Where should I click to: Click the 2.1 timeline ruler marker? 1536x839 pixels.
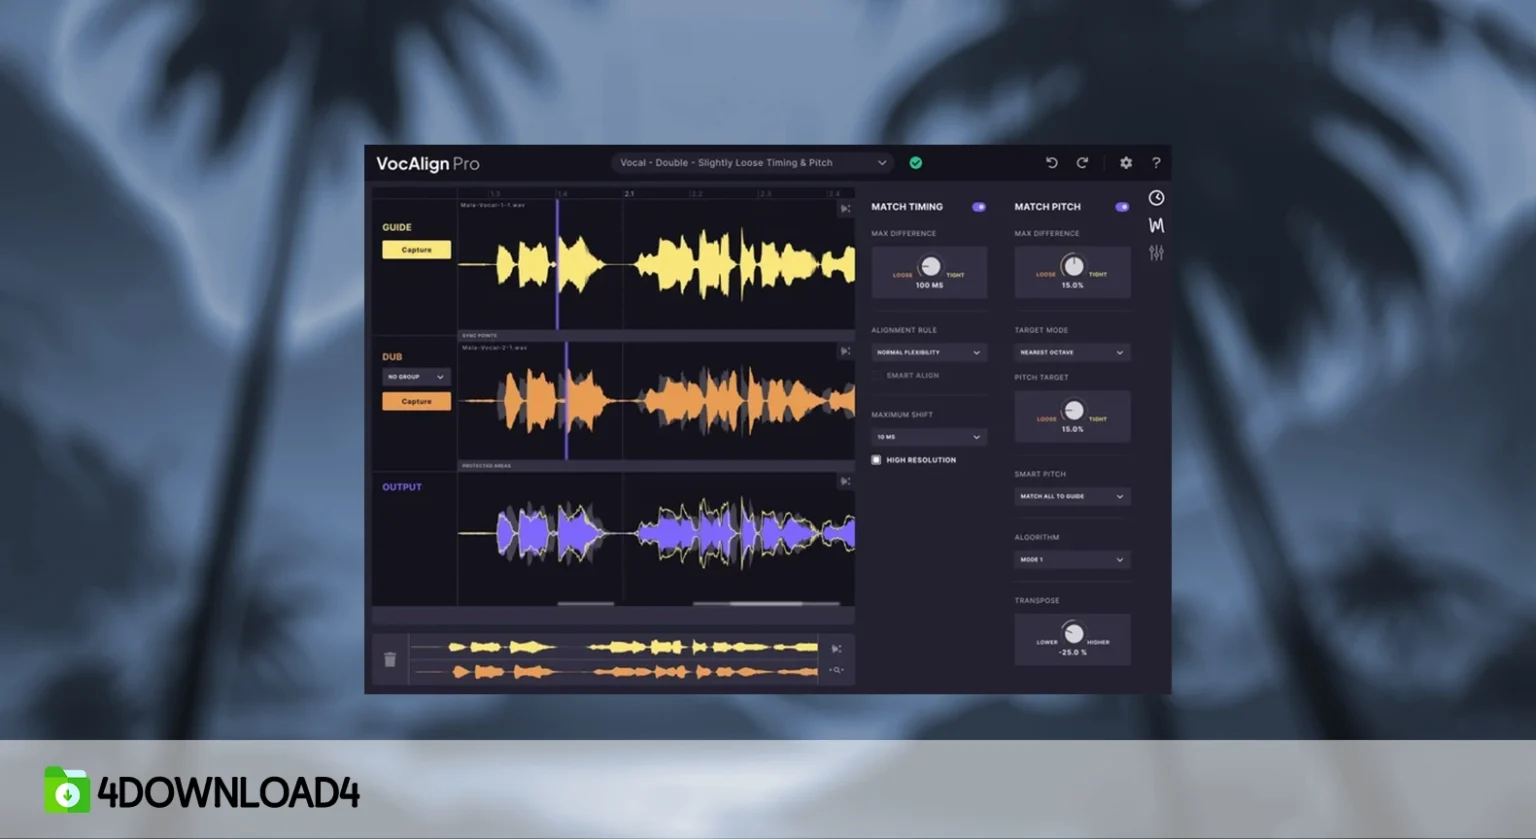click(x=629, y=193)
